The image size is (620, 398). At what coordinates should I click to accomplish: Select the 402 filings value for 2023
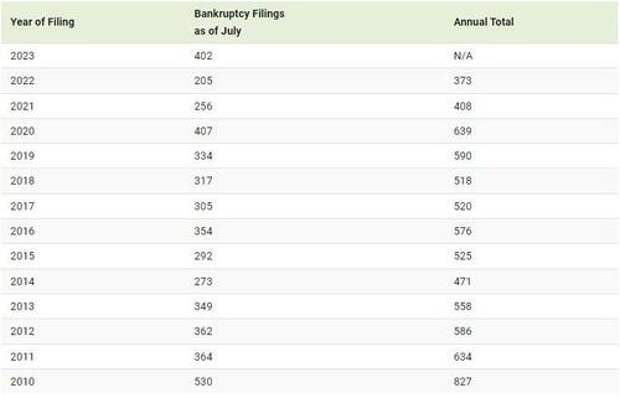(203, 56)
